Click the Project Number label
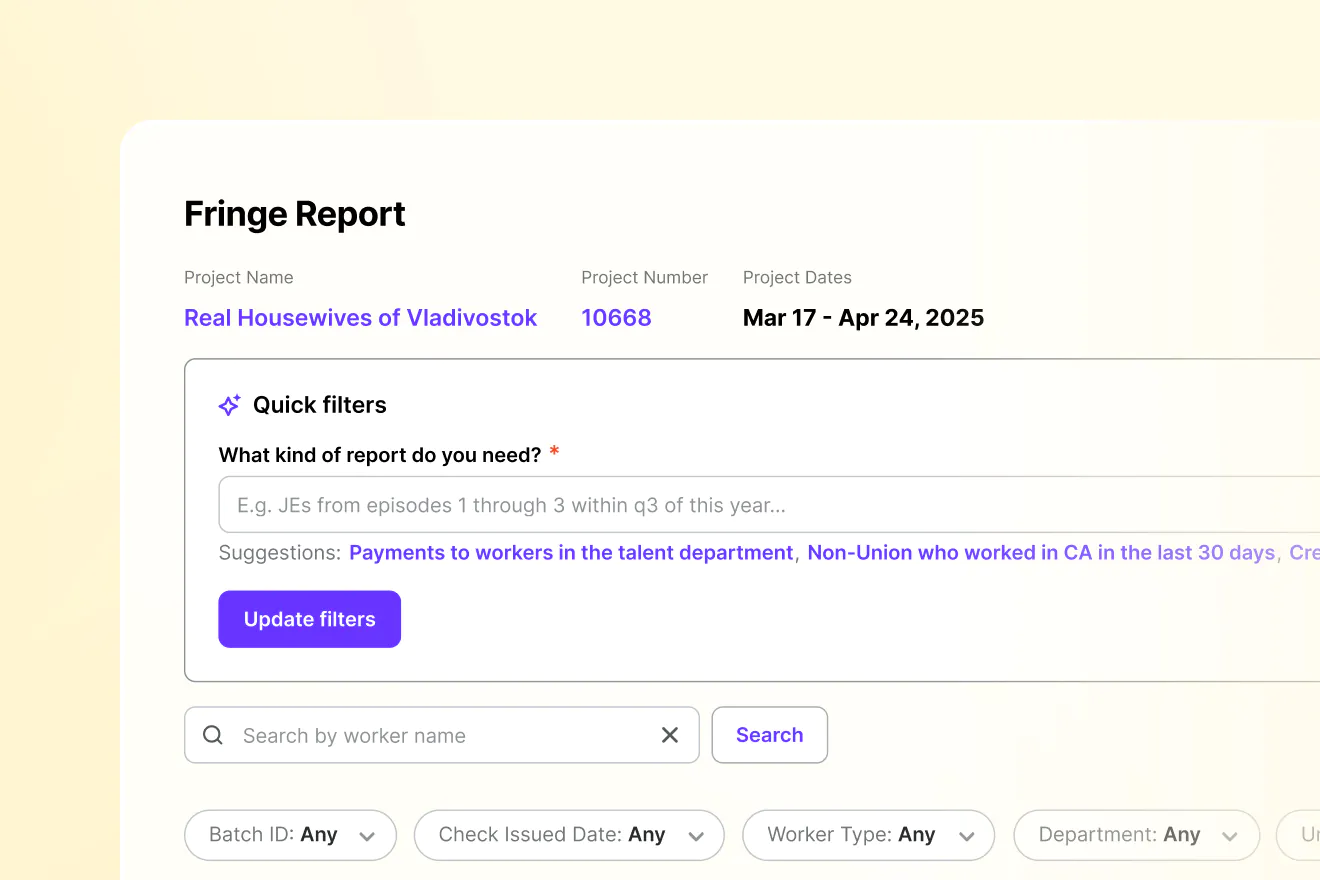 (645, 277)
